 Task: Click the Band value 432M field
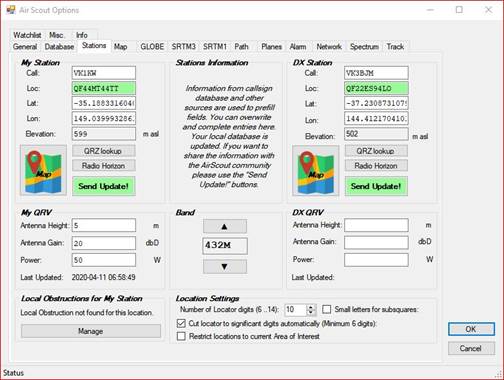click(225, 246)
